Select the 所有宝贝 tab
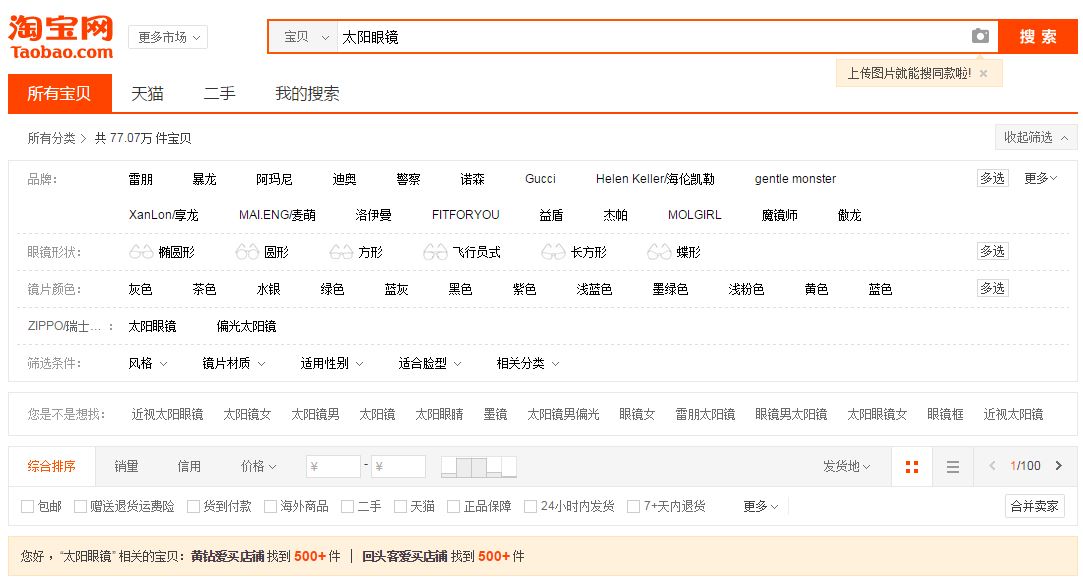The image size is (1083, 582). pos(59,93)
